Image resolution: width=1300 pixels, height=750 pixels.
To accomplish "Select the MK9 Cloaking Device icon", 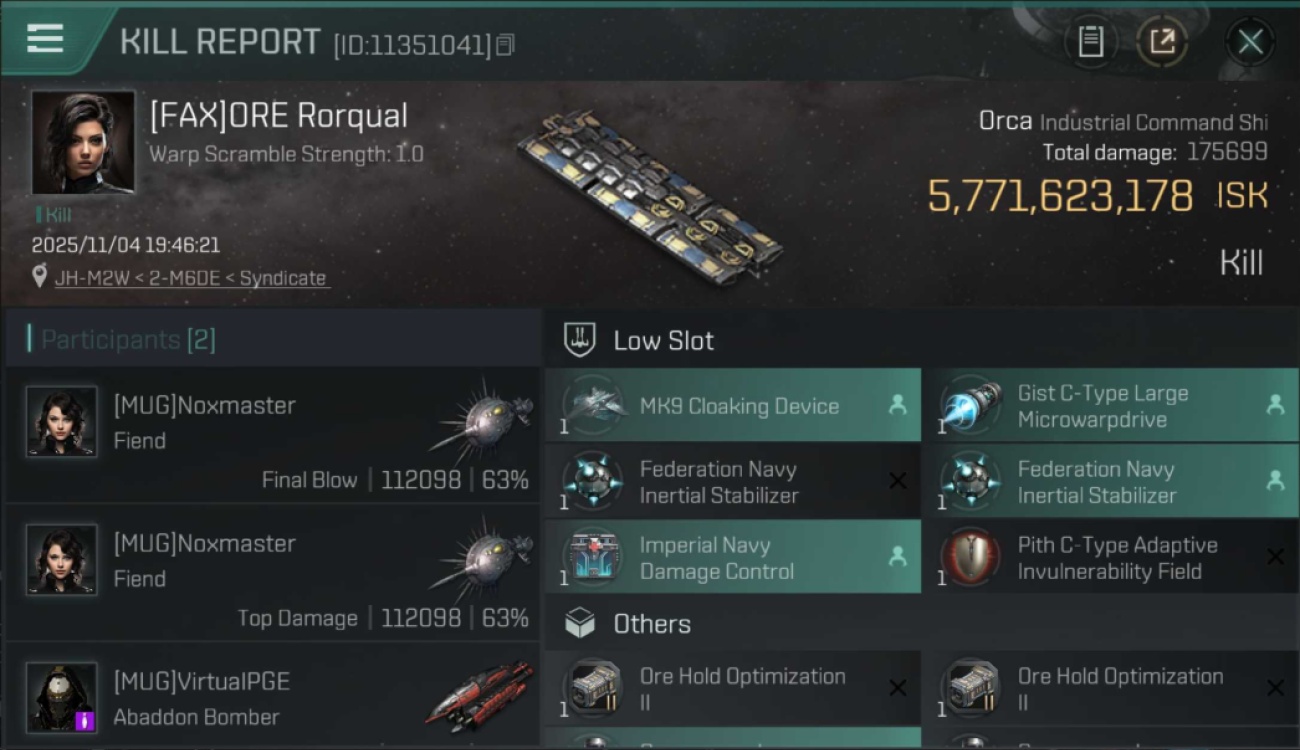I will click(x=594, y=405).
